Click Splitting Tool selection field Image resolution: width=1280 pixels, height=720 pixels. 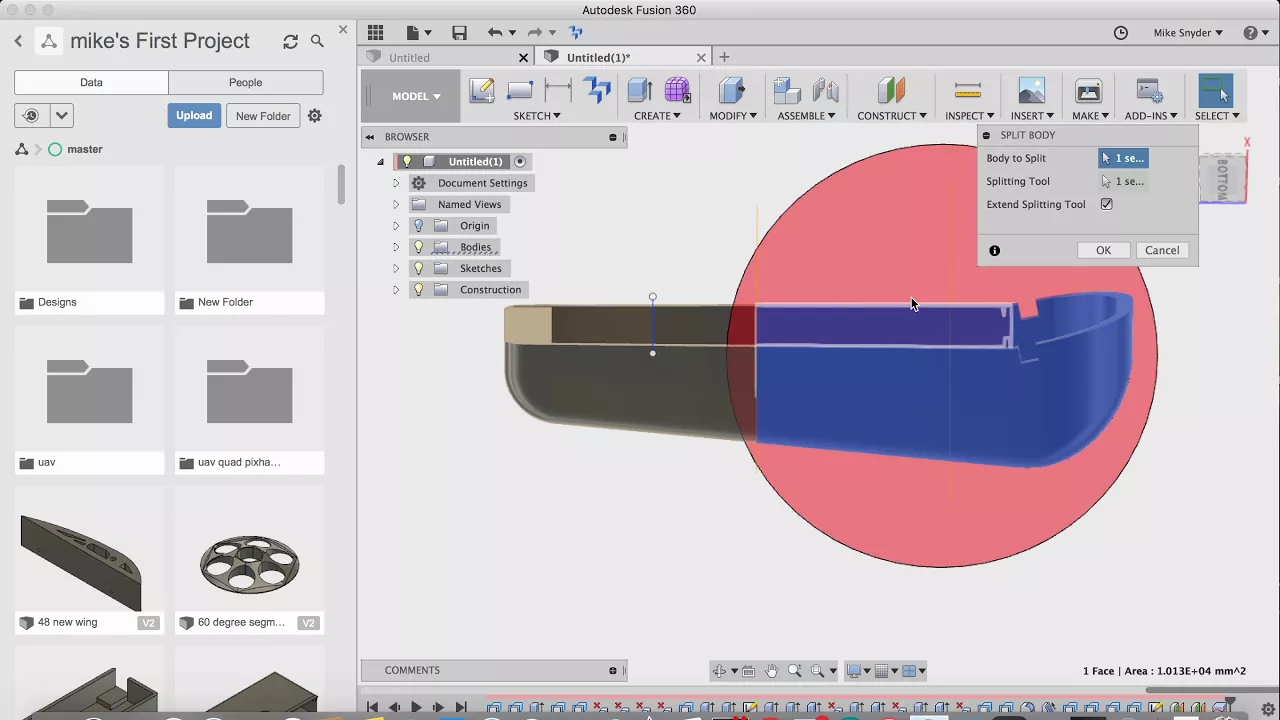coord(1123,181)
